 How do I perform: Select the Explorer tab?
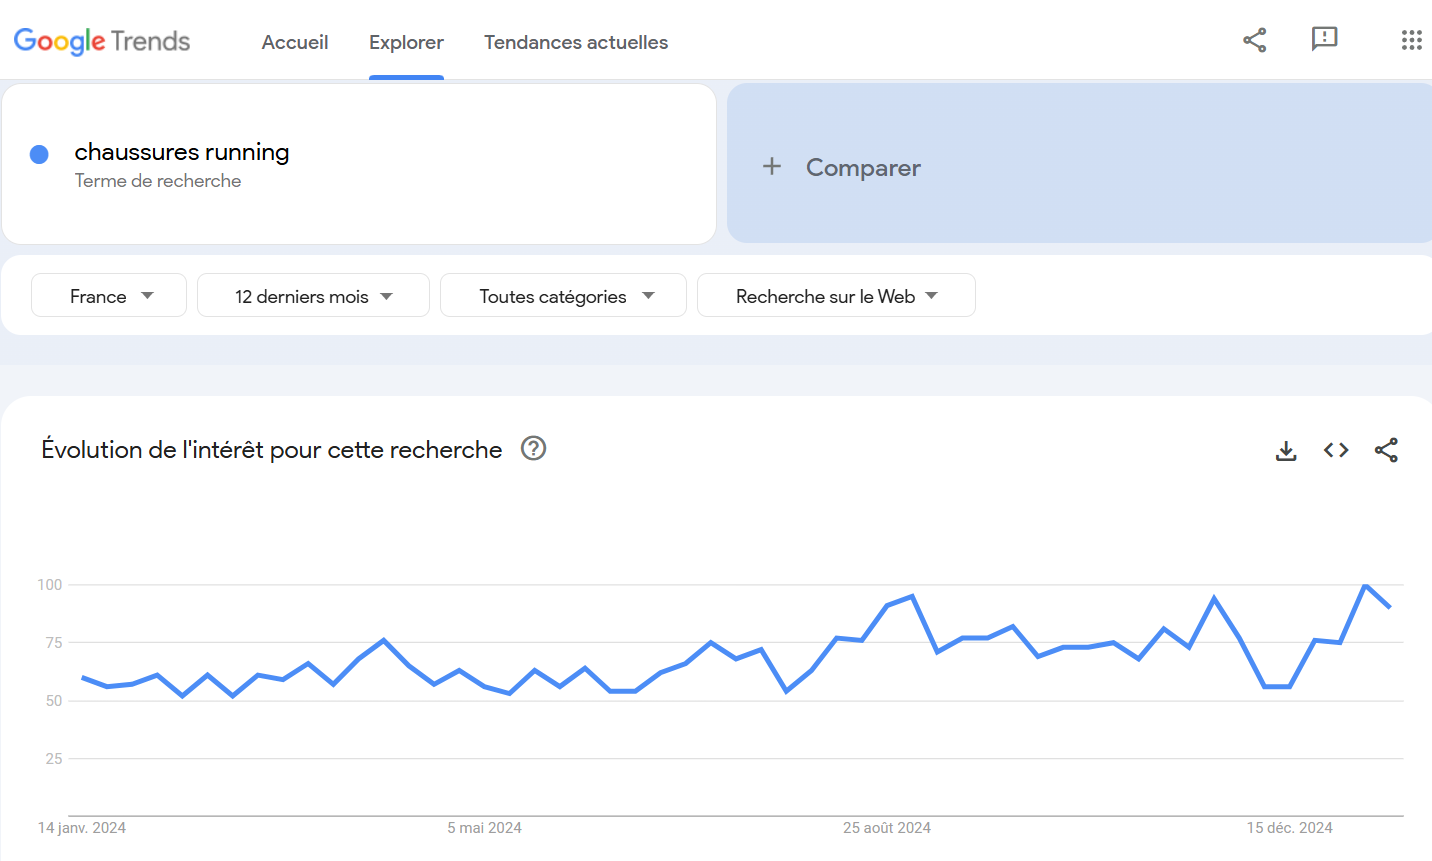[406, 42]
